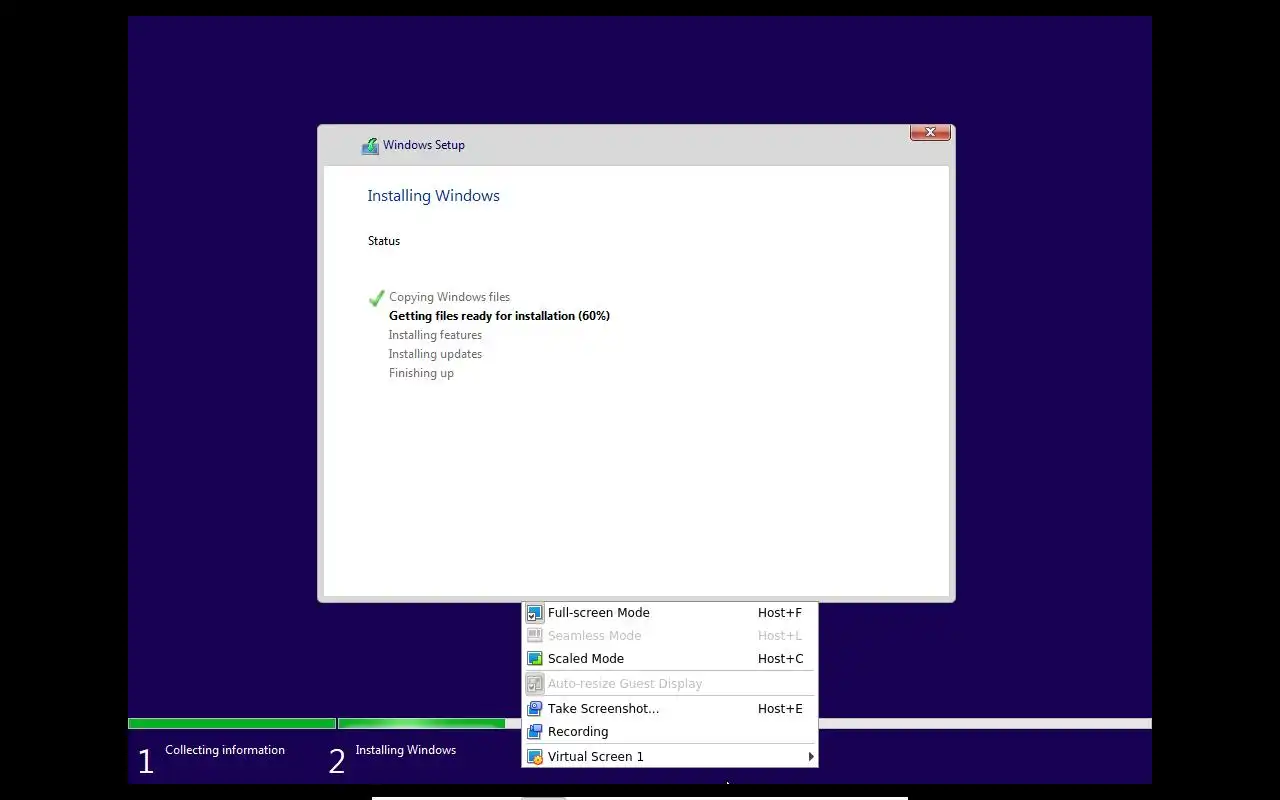The height and width of the screenshot is (800, 1280).
Task: Click the disabled Auto-resize Guest Display entry
Action: pos(670,684)
